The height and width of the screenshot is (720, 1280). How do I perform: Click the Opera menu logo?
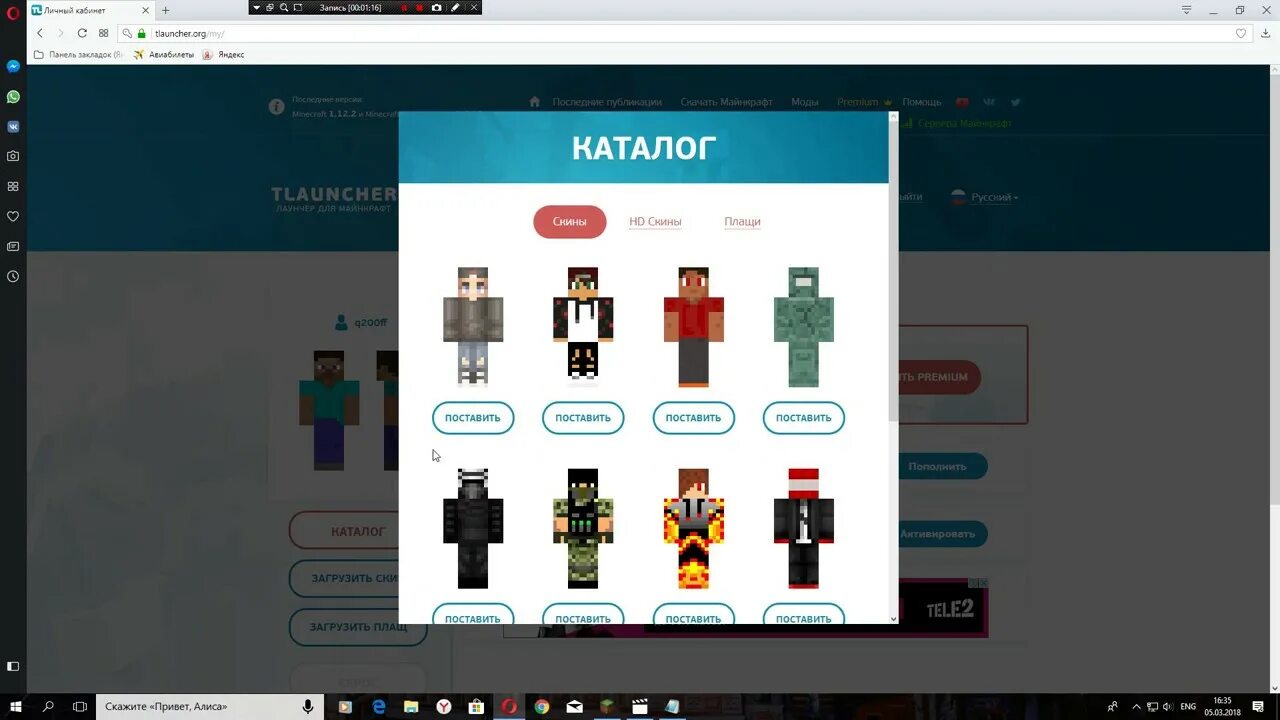pos(13,13)
